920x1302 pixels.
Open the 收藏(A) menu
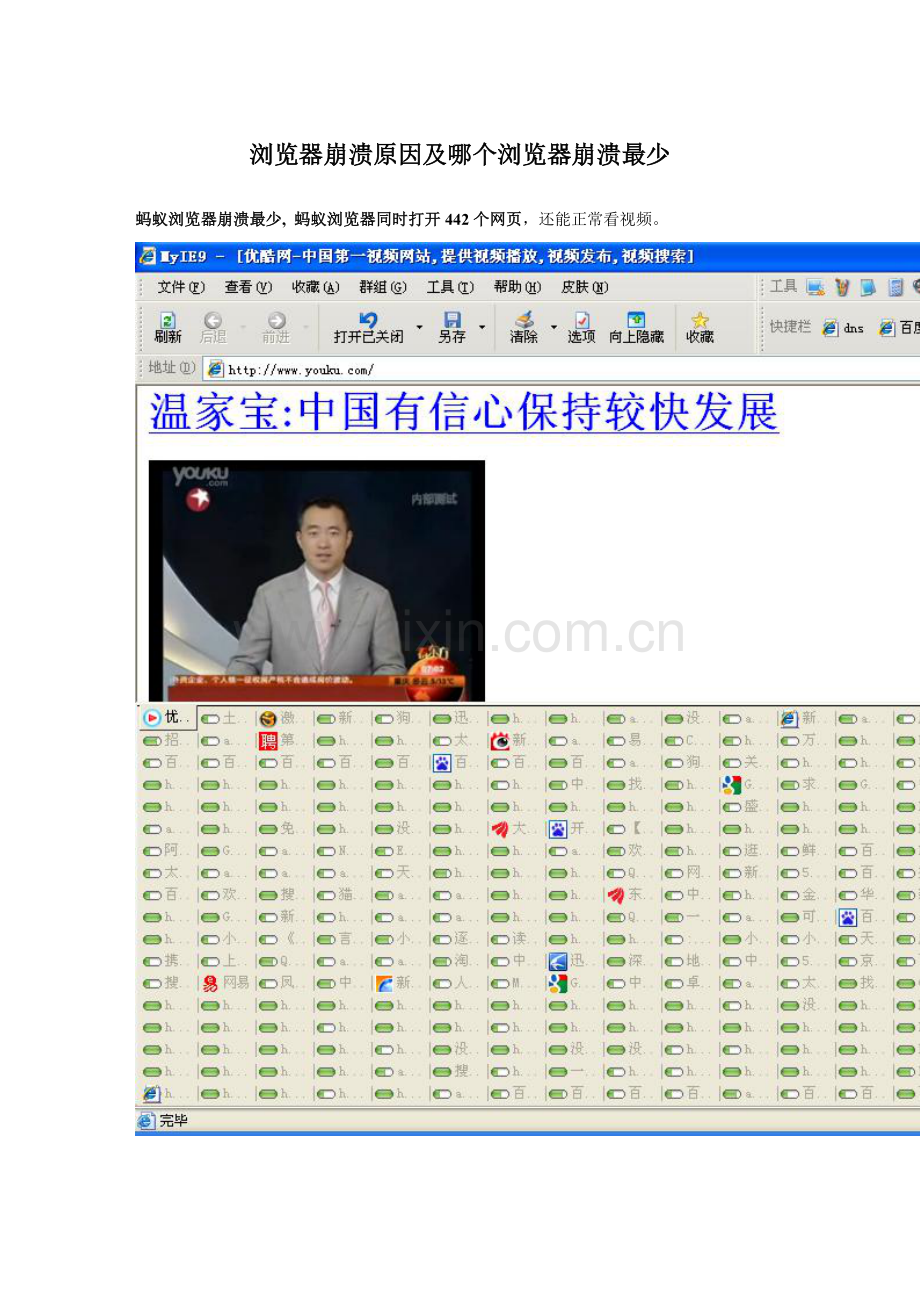(316, 288)
